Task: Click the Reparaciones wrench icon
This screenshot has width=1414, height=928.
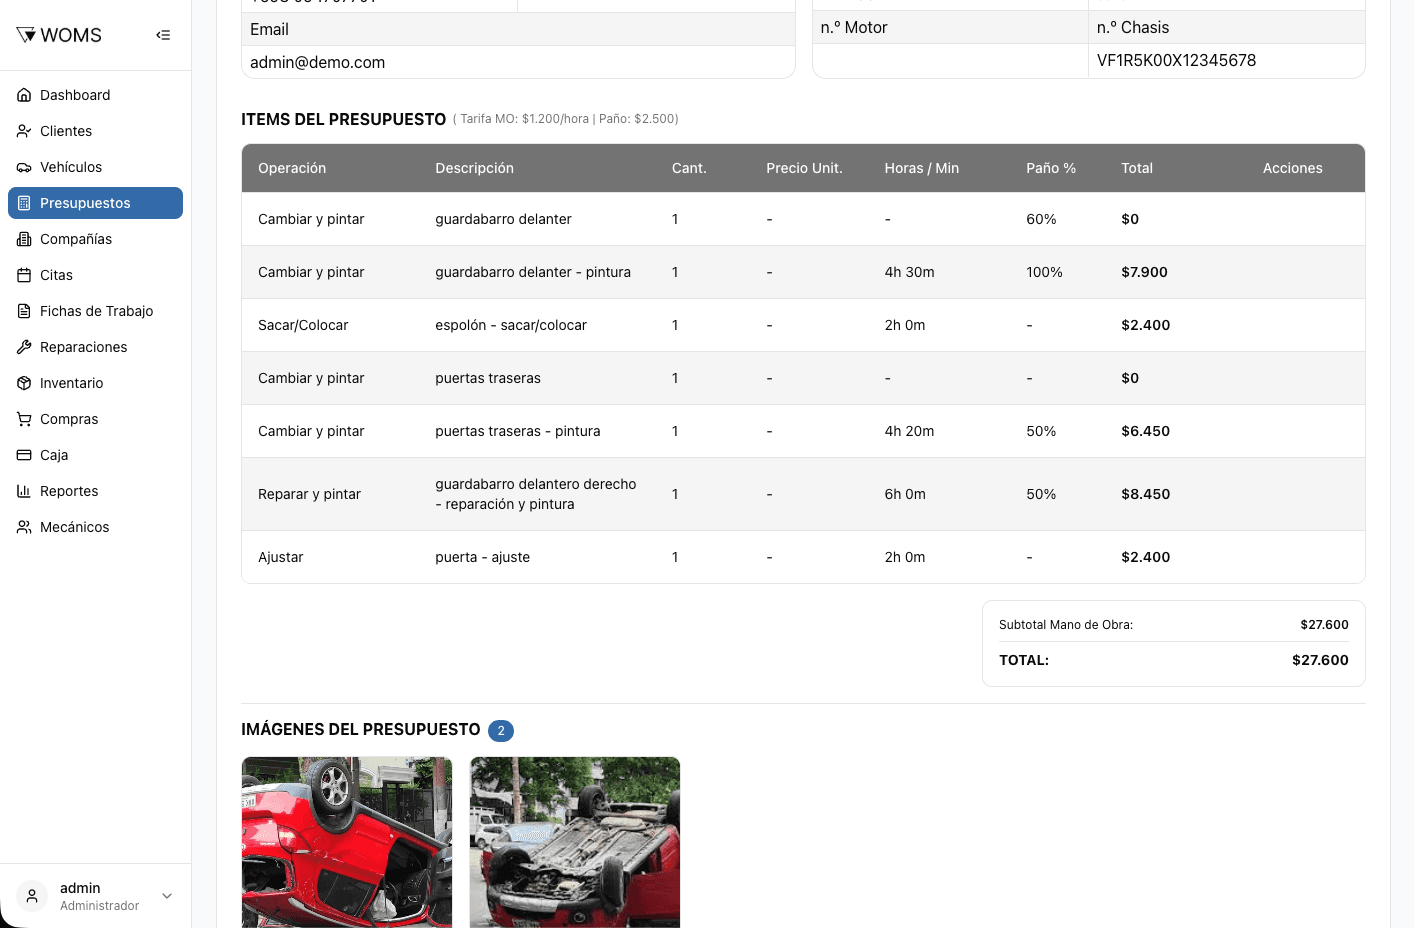Action: (x=24, y=347)
